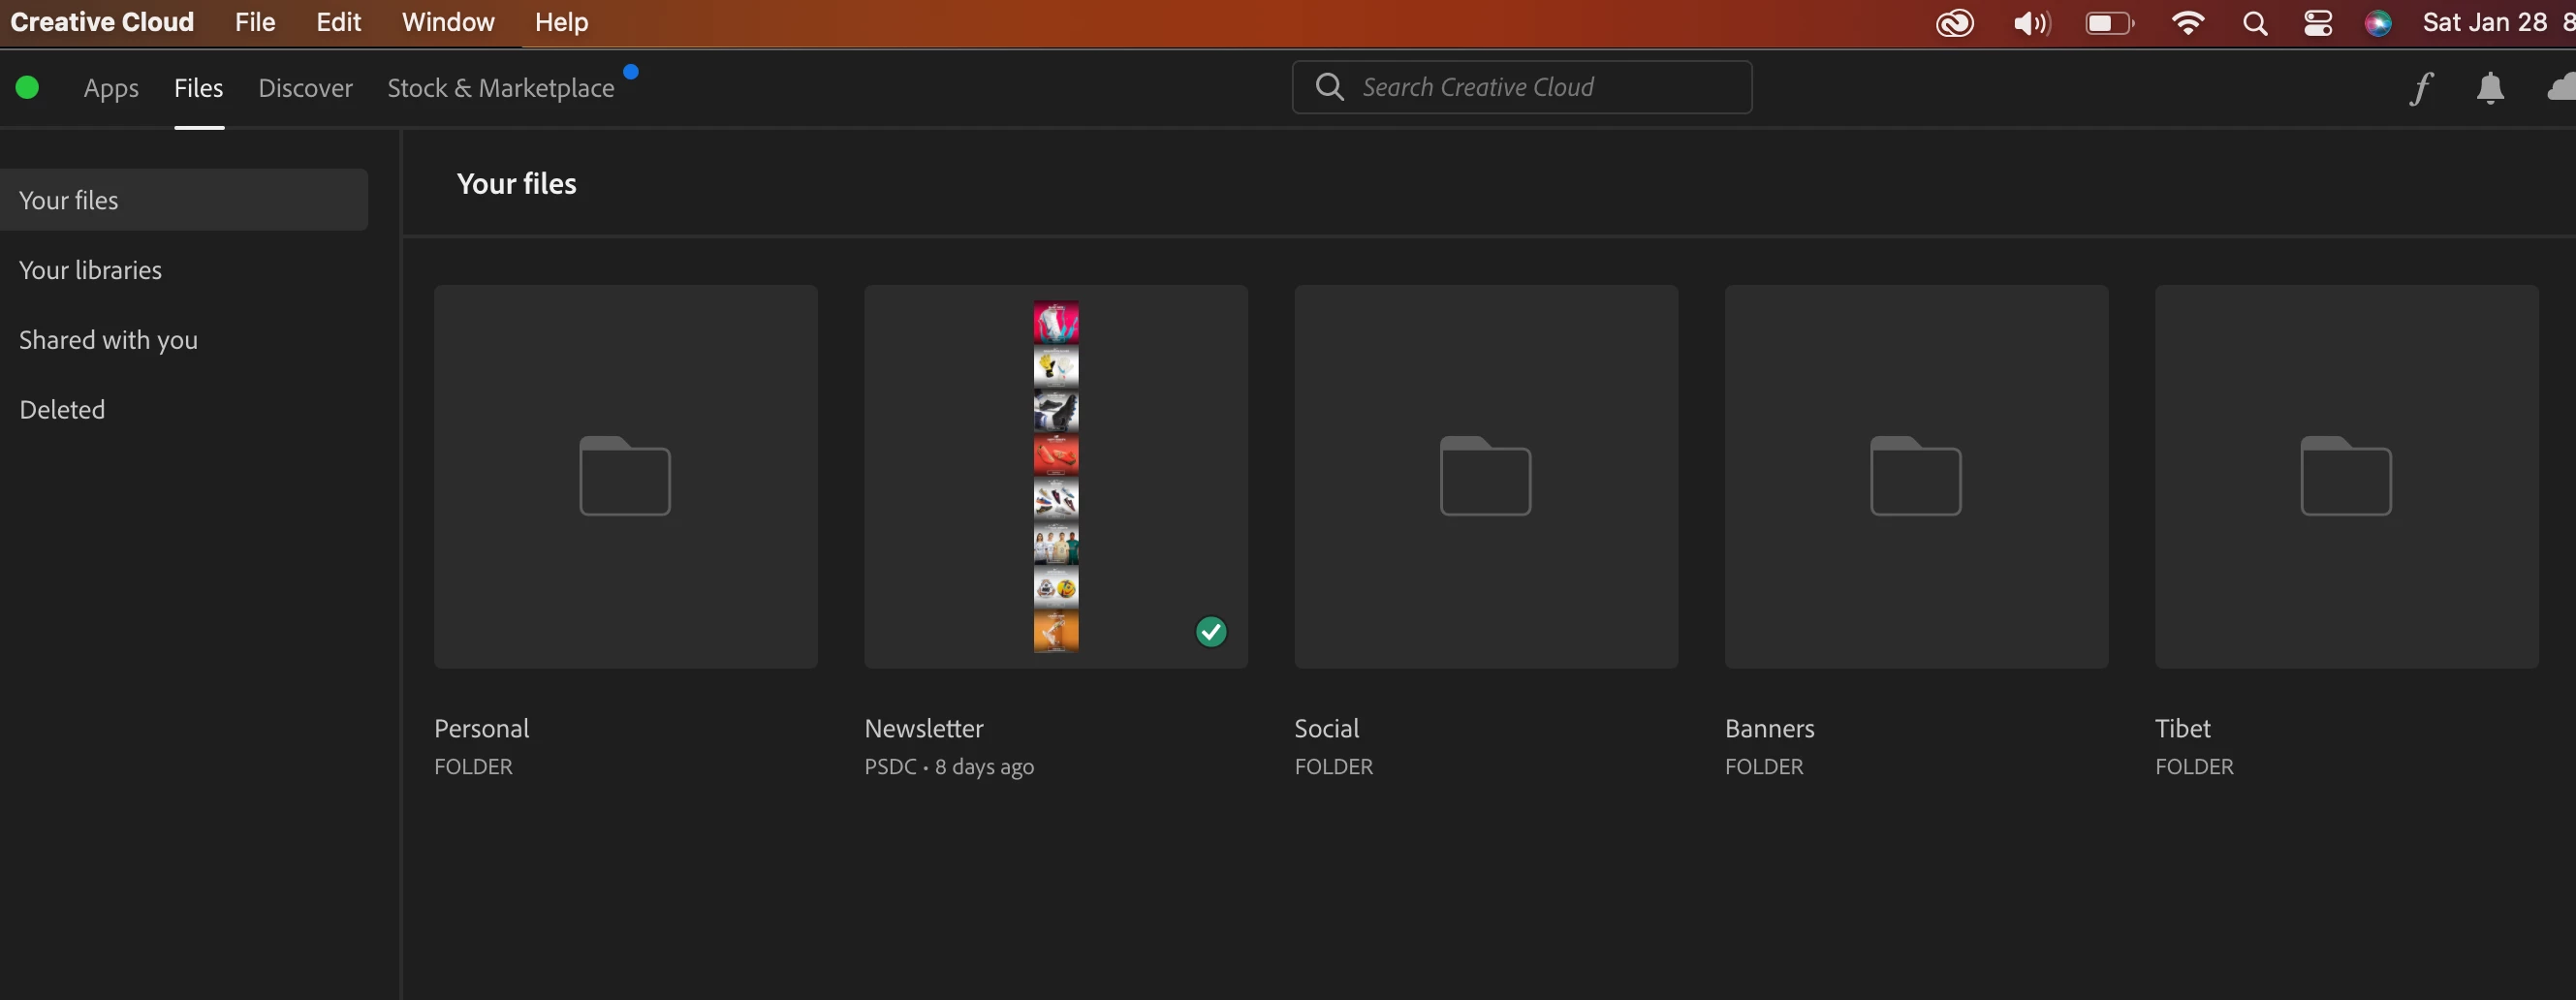Open the notifications bell
This screenshot has width=2576, height=1000.
coord(2490,88)
